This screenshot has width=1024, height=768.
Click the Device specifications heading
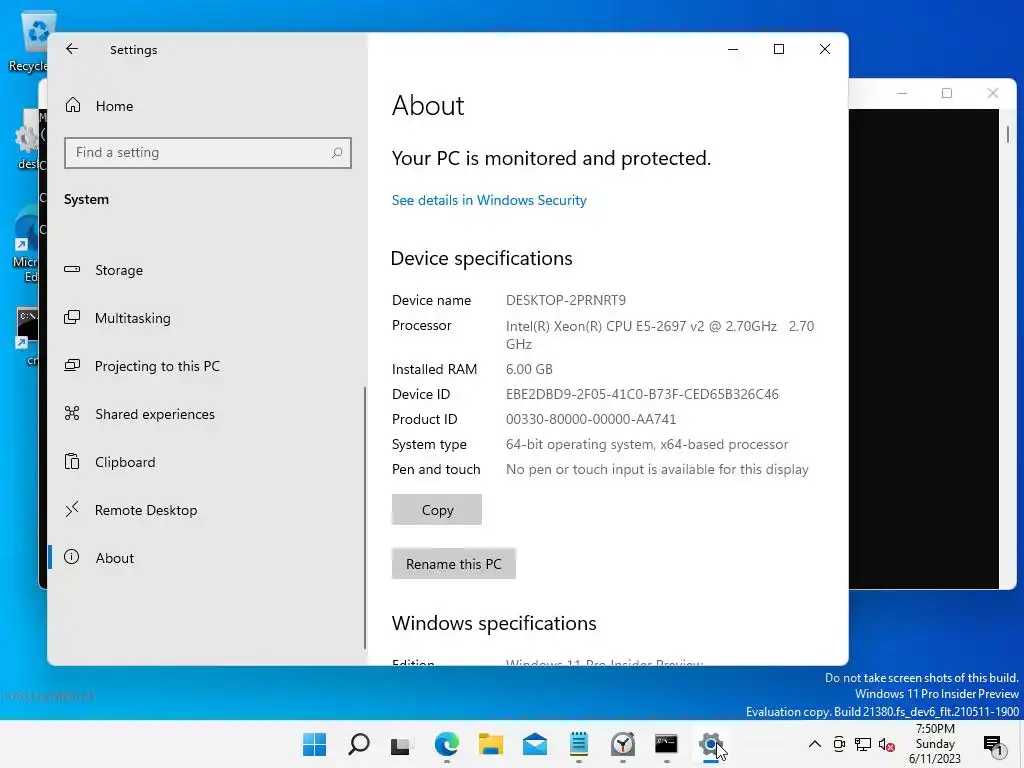[481, 259]
